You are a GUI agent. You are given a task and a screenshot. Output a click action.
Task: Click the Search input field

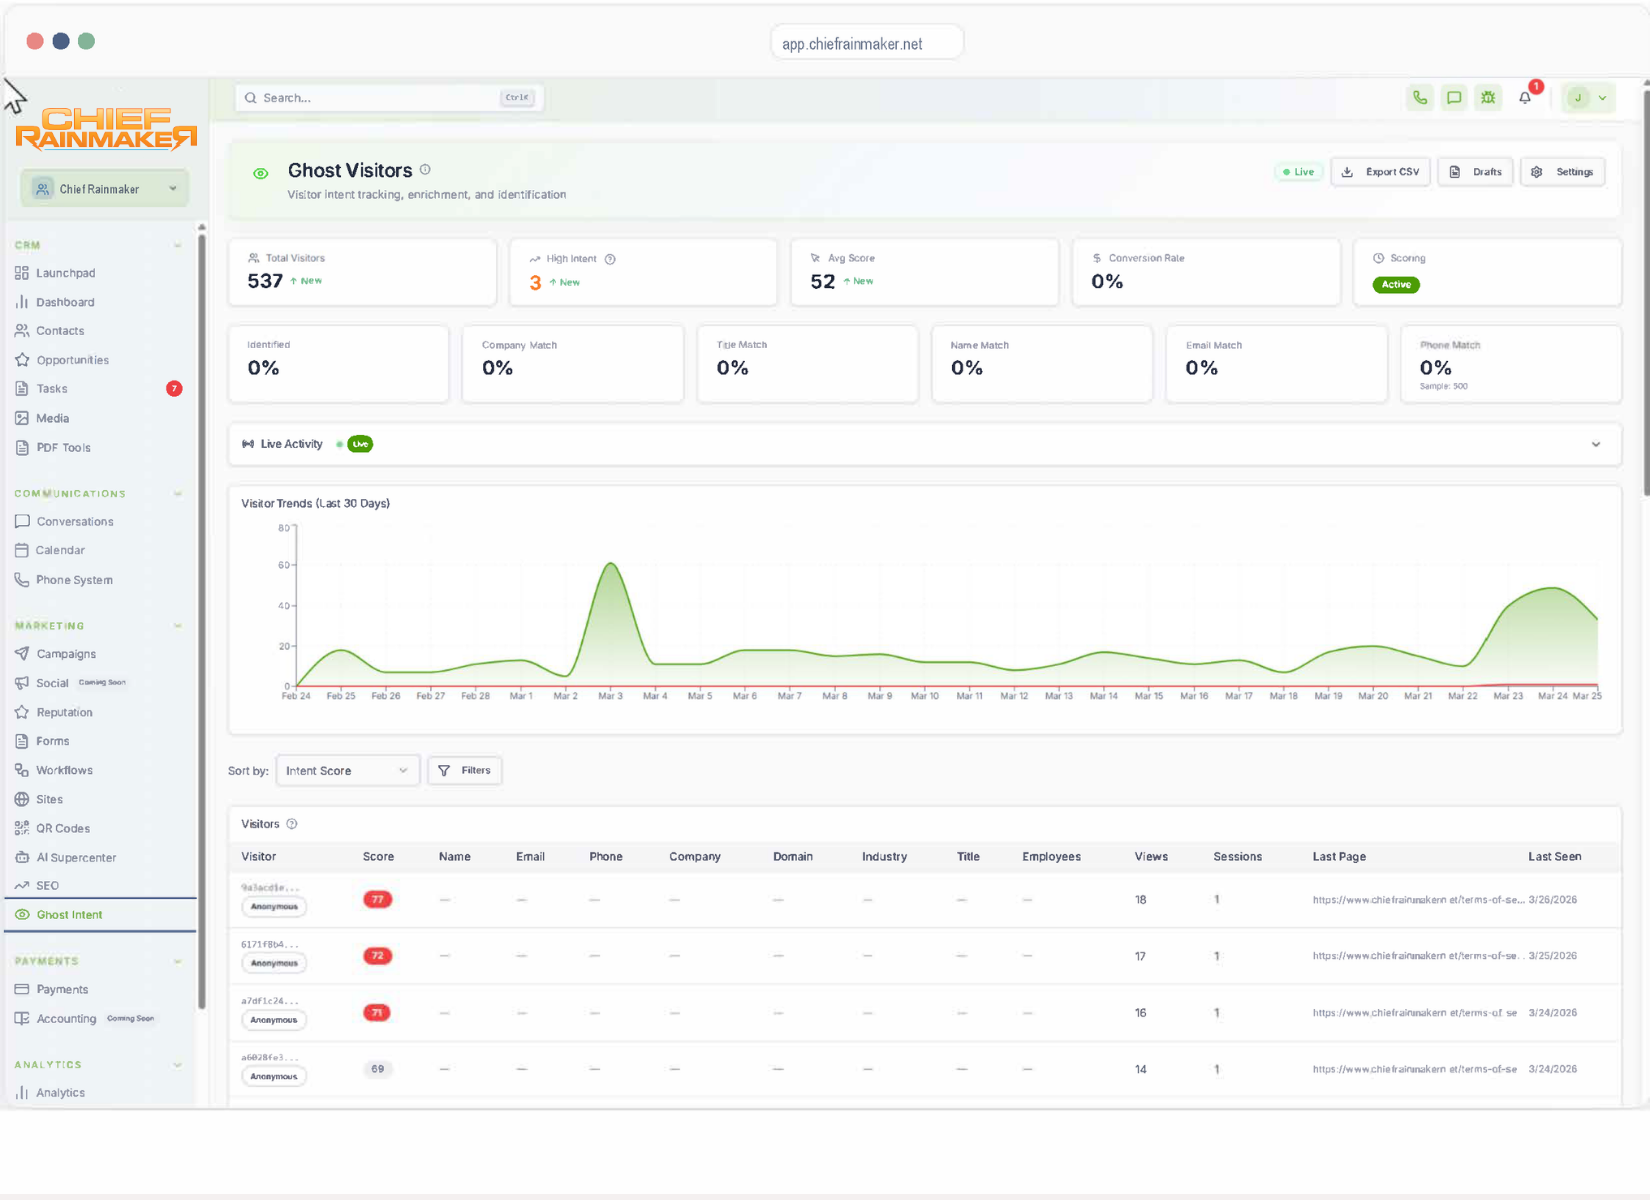point(390,98)
